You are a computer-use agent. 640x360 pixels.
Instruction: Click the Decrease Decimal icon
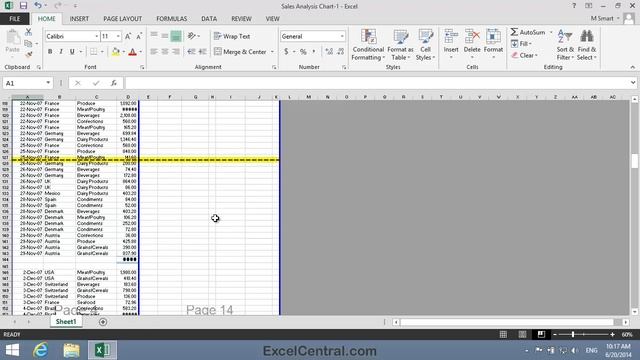pos(340,52)
